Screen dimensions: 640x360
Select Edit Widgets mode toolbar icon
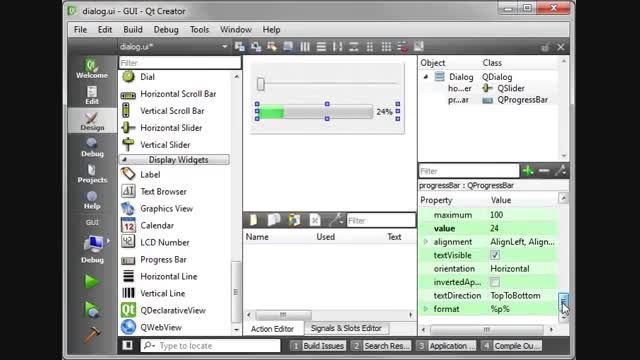pyautogui.click(x=240, y=47)
